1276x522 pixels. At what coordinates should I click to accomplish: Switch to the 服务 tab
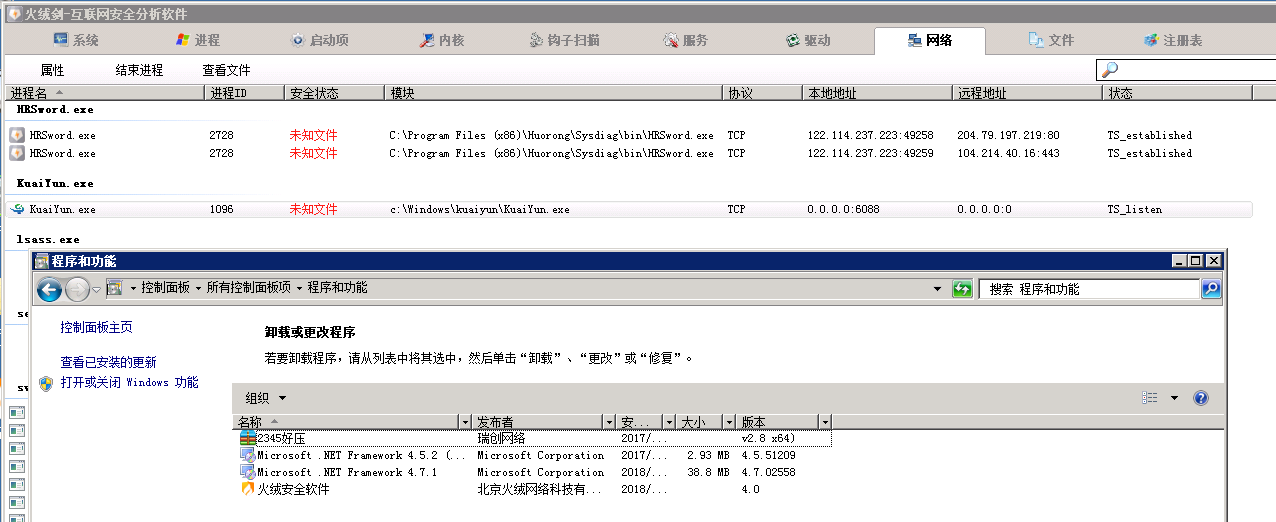click(x=685, y=40)
